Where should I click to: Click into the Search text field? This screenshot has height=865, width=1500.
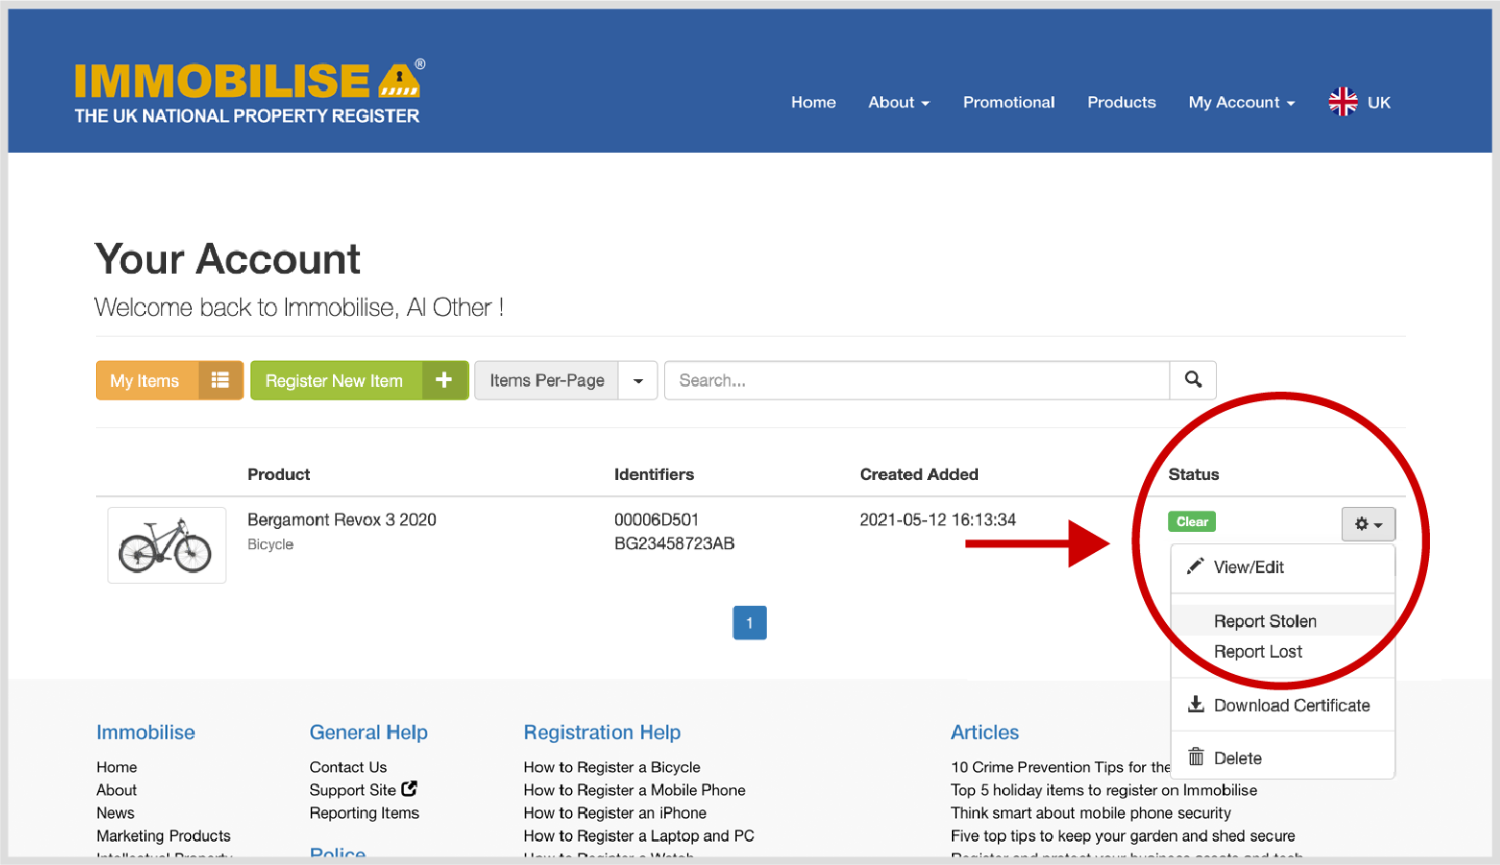click(915, 381)
